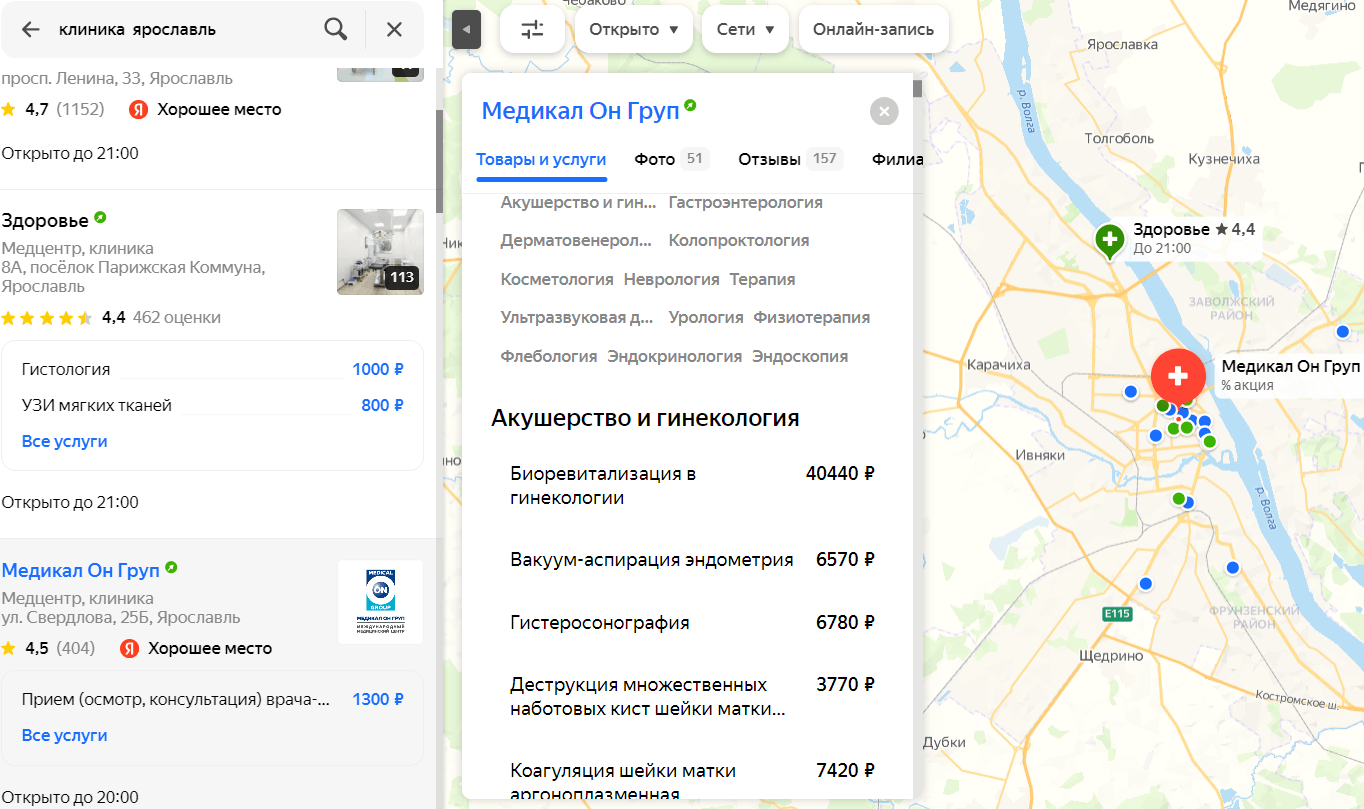Viewport: 1364px width, 809px height.
Task: Open Все услуги for Медикал Он Груп listing
Action: click(x=64, y=736)
